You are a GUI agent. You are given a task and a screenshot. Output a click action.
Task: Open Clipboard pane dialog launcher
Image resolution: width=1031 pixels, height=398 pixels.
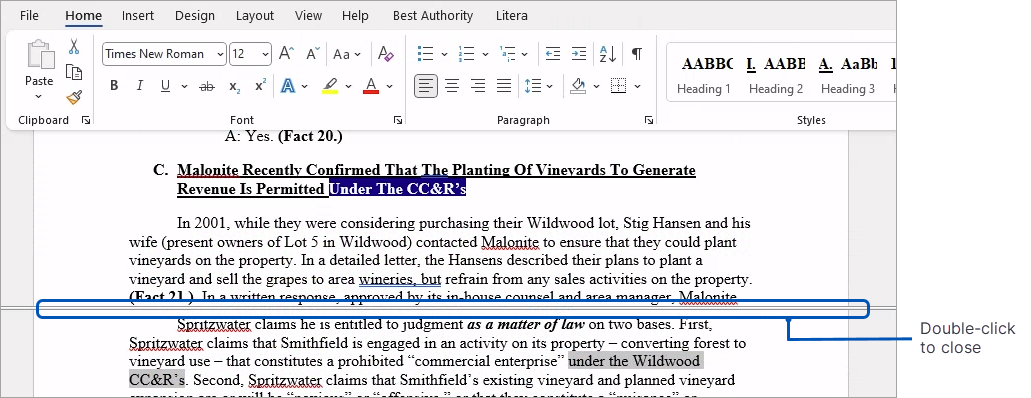(x=85, y=120)
